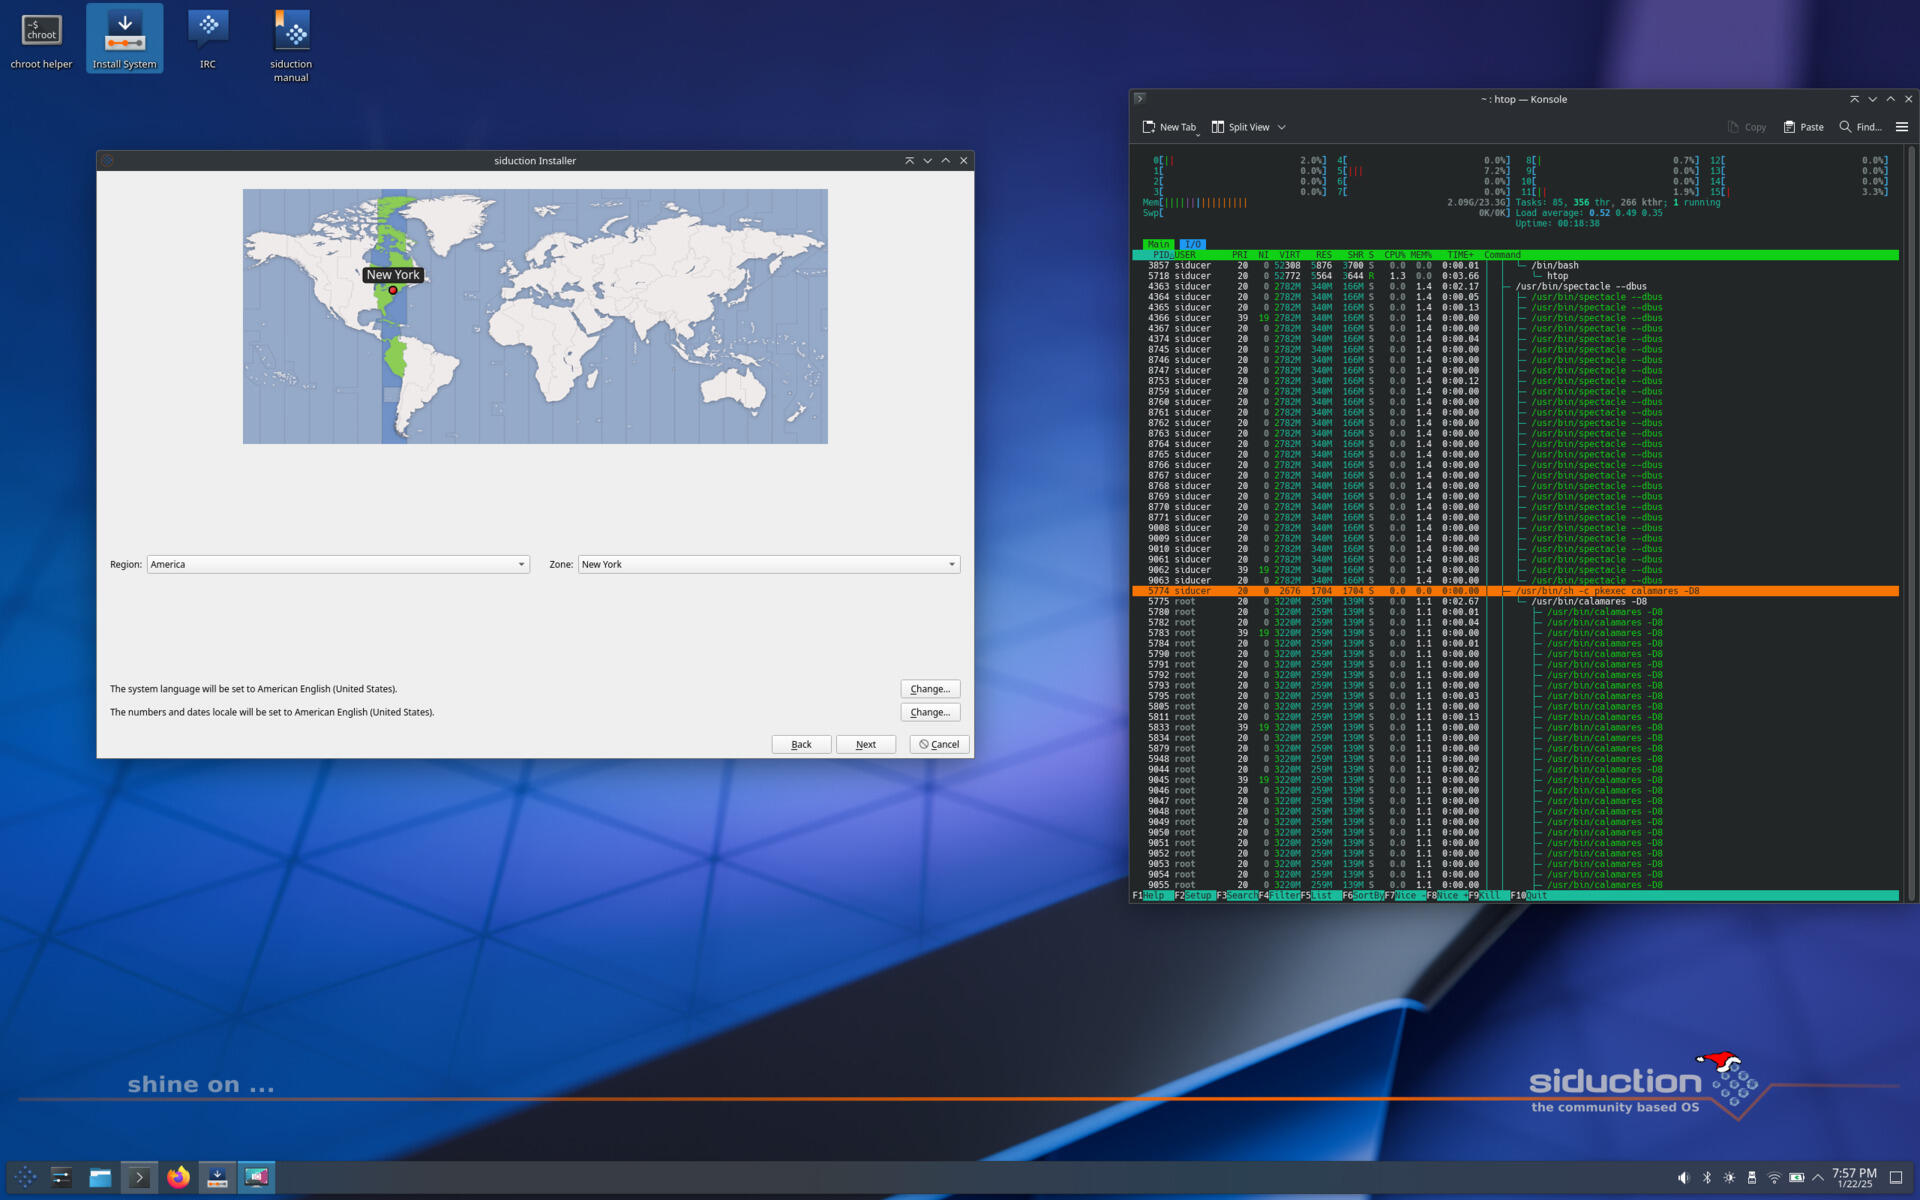
Task: Cancel the siduction installation
Action: coord(939,744)
